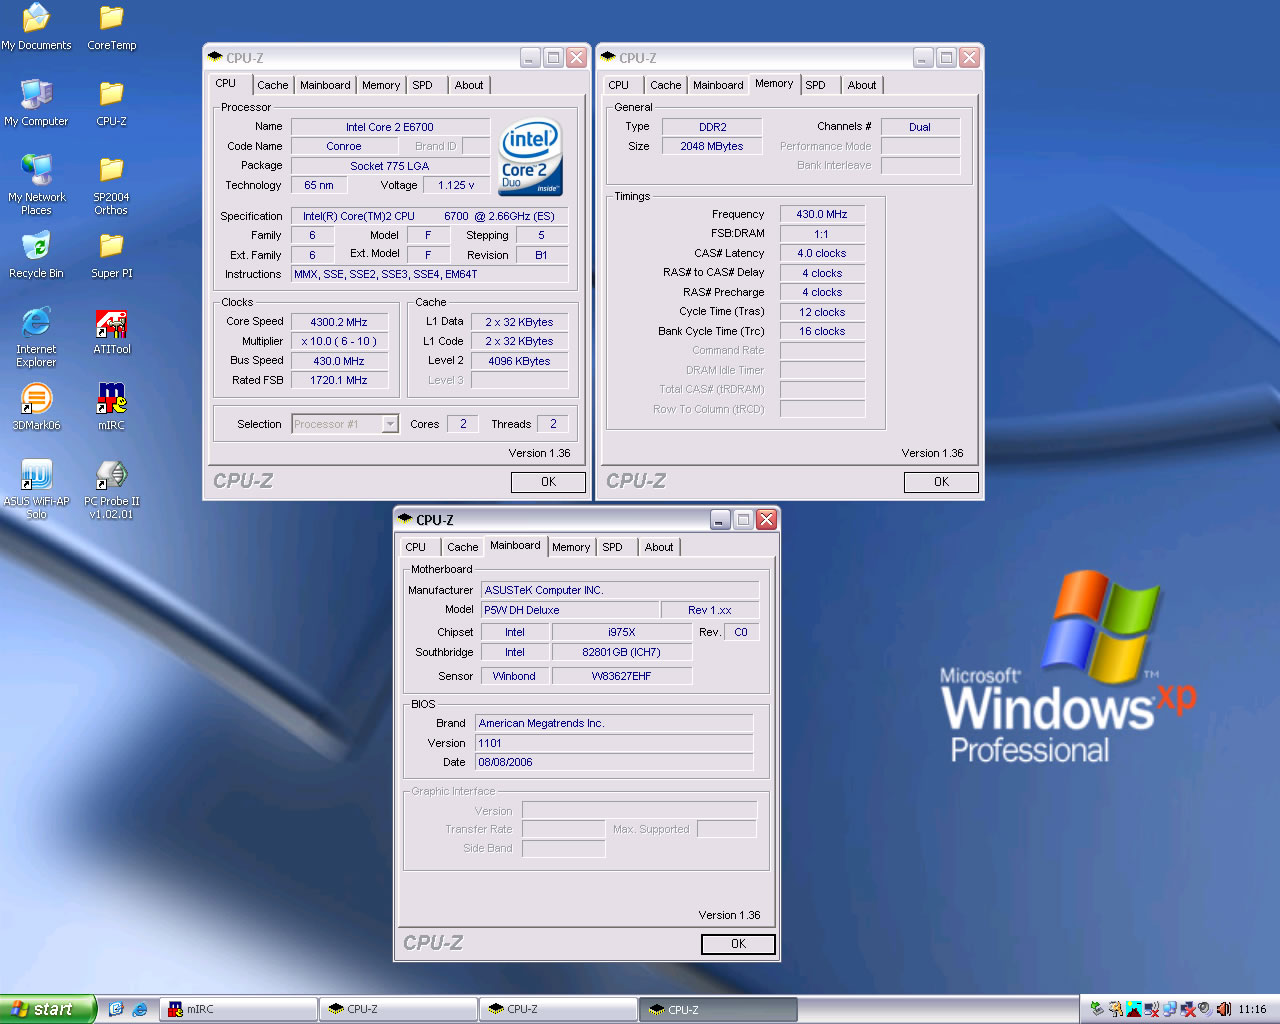This screenshot has height=1024, width=1280.
Task: Select the My Computer desktop icon
Action: click(x=36, y=103)
